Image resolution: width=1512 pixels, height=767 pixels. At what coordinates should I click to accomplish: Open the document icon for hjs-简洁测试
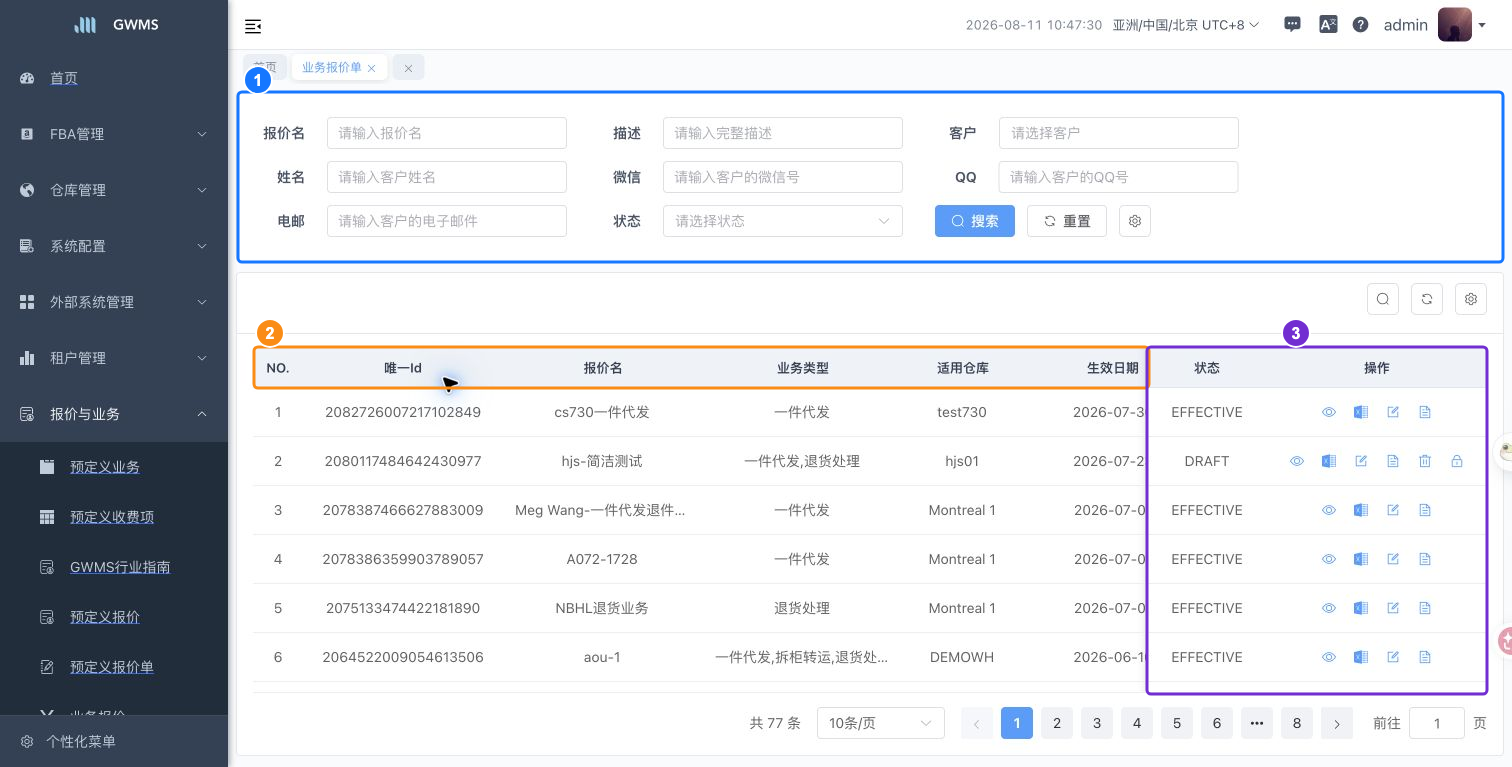pos(1393,461)
